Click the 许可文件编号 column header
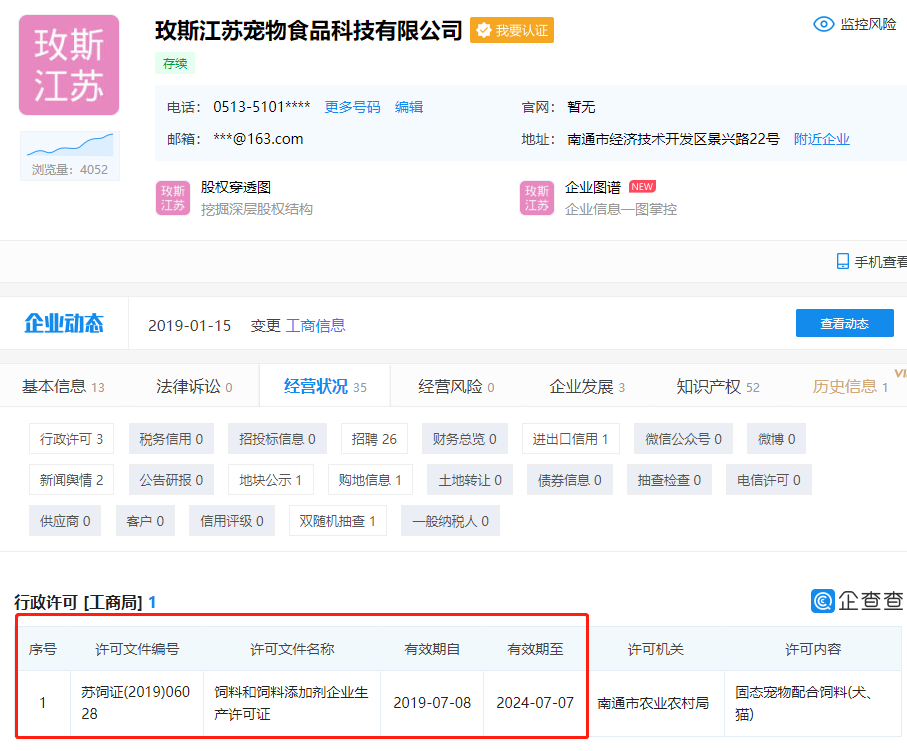Image resolution: width=907 pixels, height=751 pixels. pyautogui.click(x=137, y=649)
